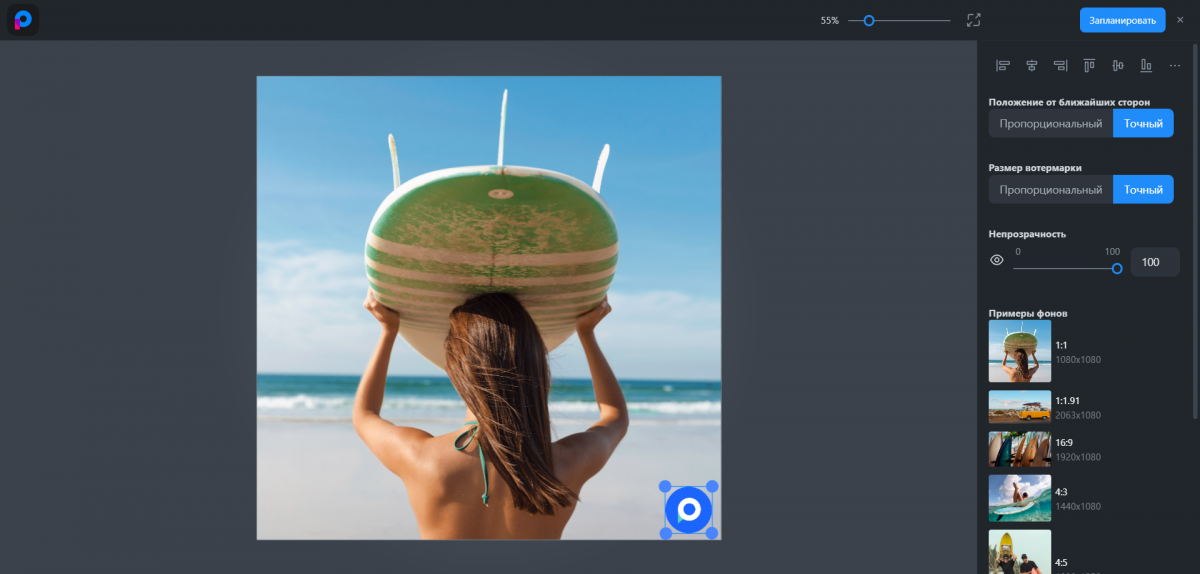Select the 16:9 surfboards background thumbnail
The height and width of the screenshot is (574, 1200).
click(x=1020, y=449)
